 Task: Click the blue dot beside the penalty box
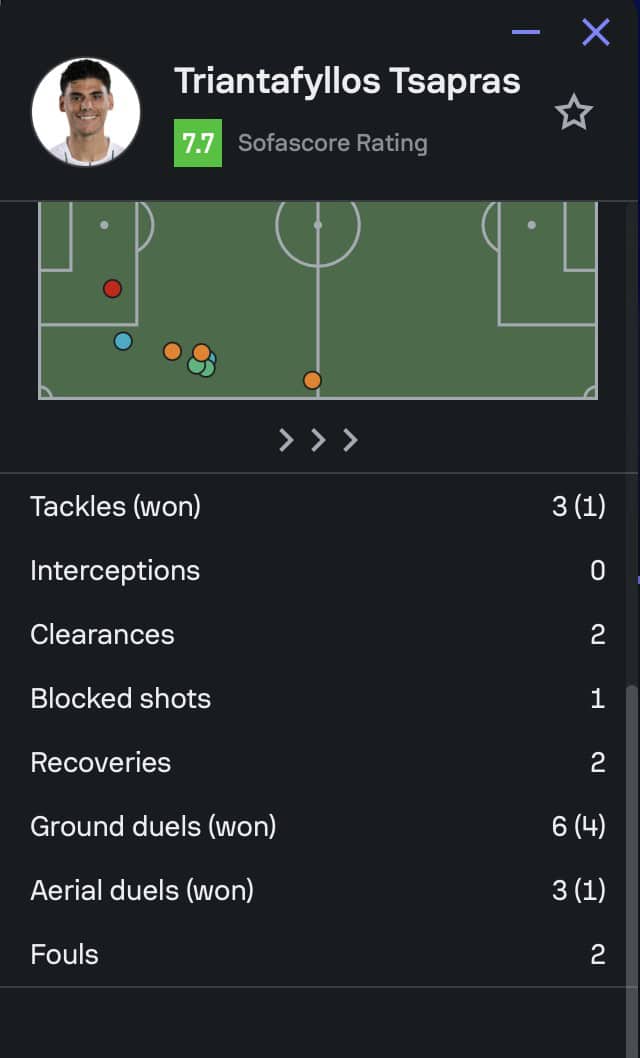123,341
